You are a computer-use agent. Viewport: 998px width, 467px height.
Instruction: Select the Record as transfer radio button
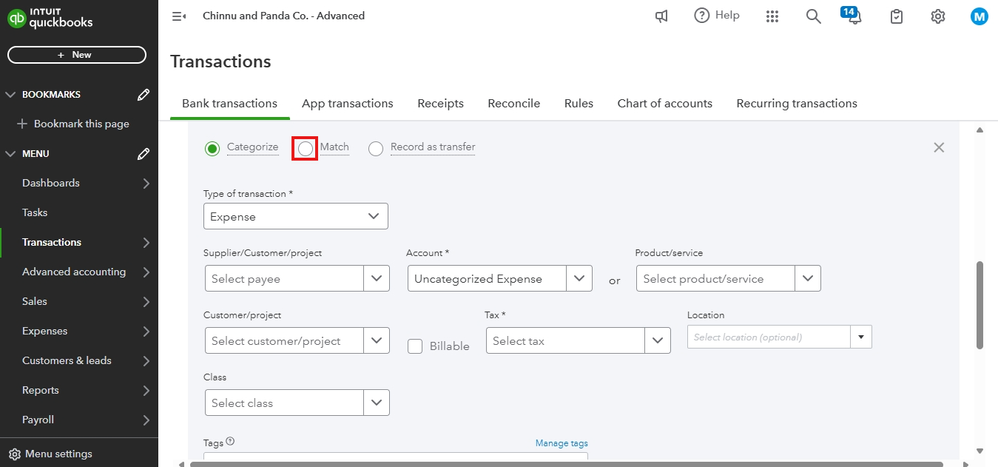tap(376, 148)
